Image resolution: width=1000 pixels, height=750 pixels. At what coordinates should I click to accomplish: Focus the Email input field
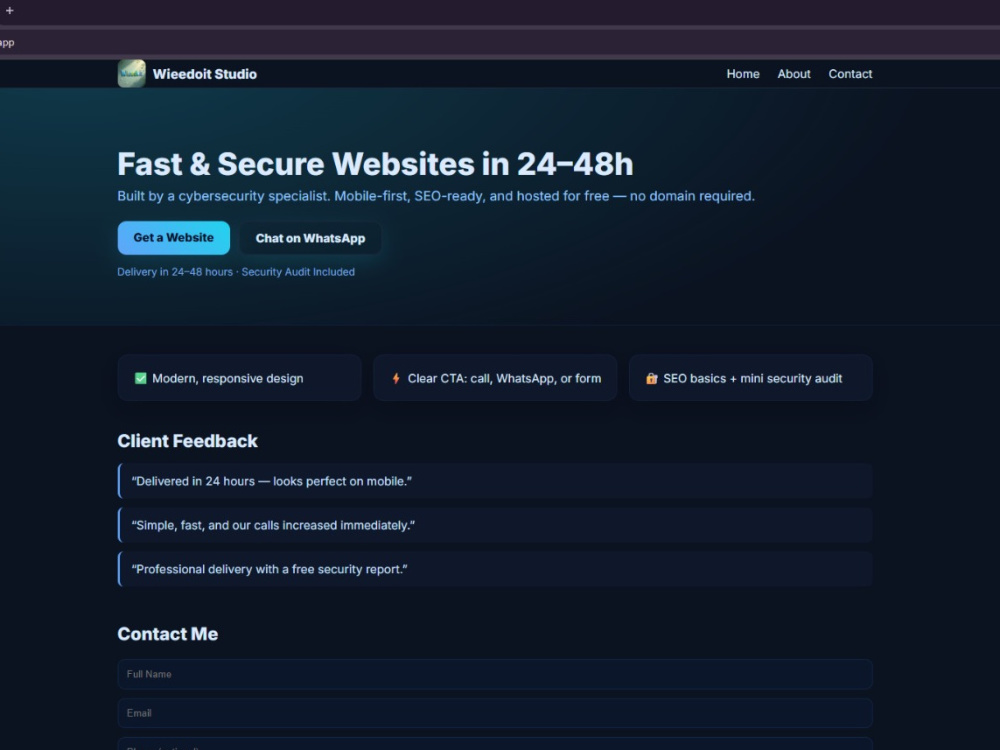click(x=495, y=713)
